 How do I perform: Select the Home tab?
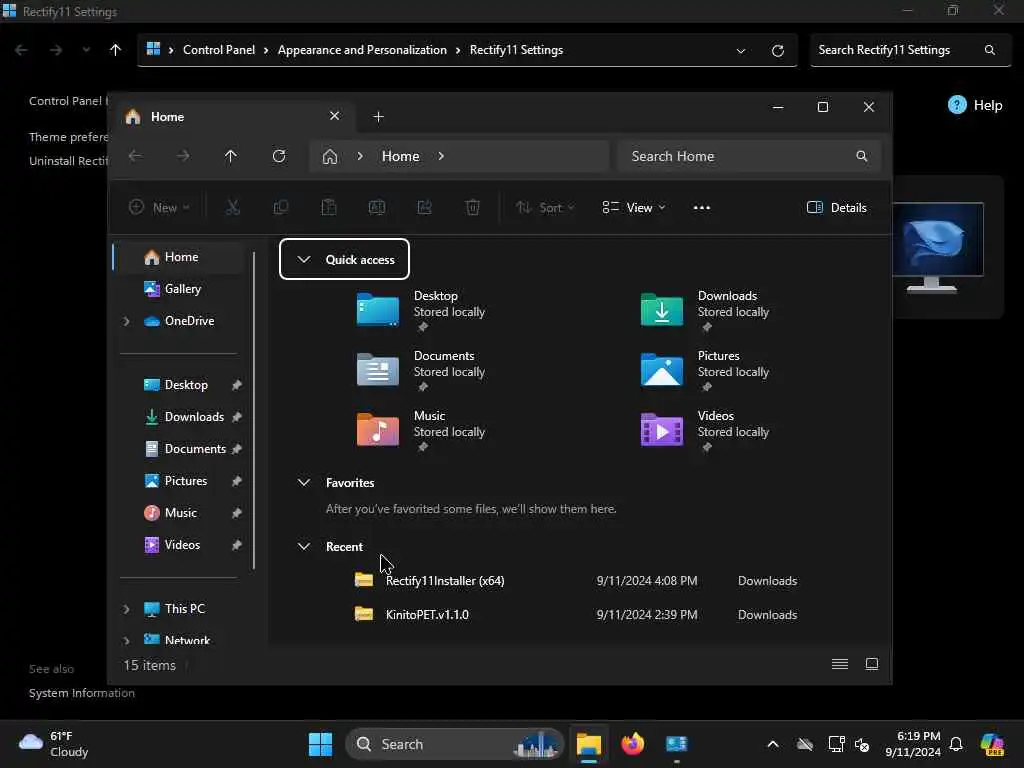click(232, 117)
